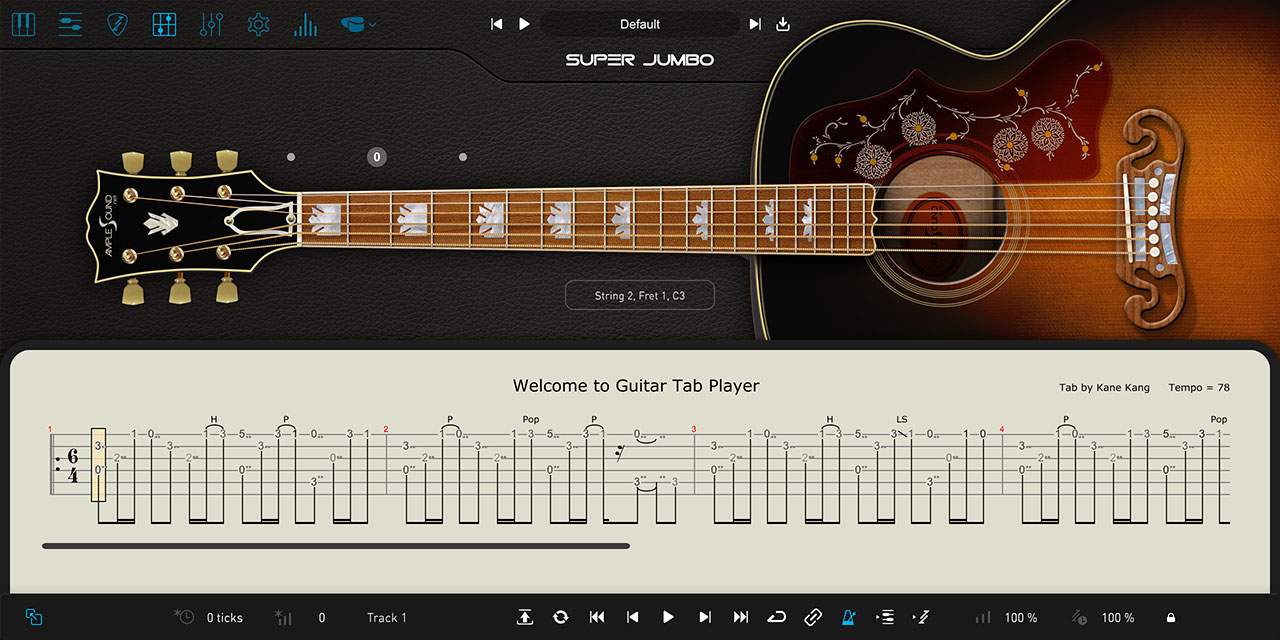
Task: Click the right 100 % speed value
Action: click(x=1118, y=618)
